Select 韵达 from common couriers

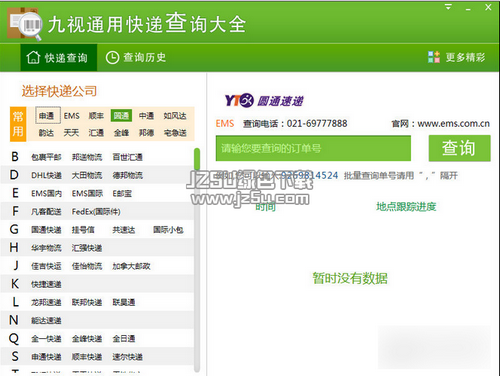click(46, 133)
